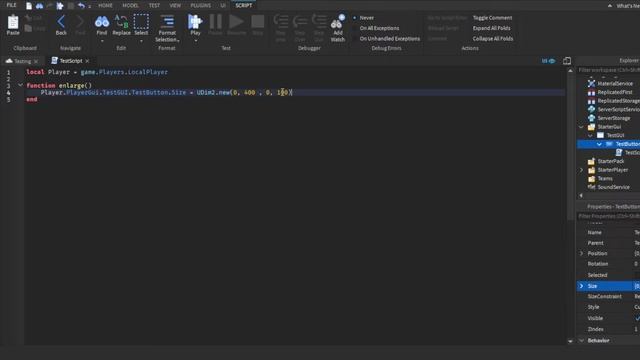This screenshot has height=360, width=640.
Task: Click the Add Watch icon
Action: pos(338,22)
